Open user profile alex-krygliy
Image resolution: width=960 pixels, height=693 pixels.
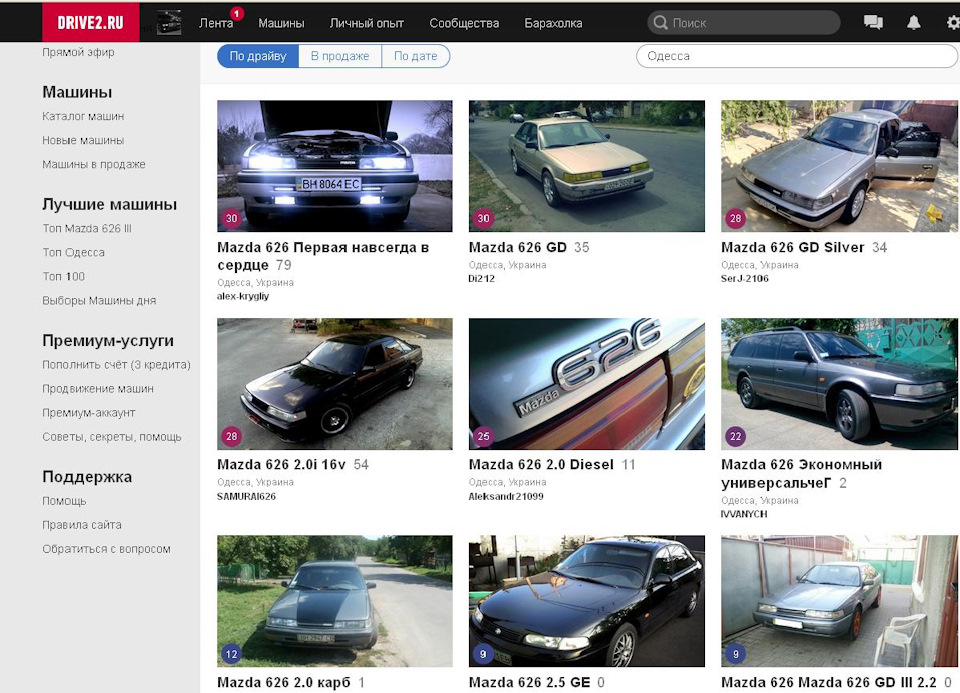coord(243,296)
